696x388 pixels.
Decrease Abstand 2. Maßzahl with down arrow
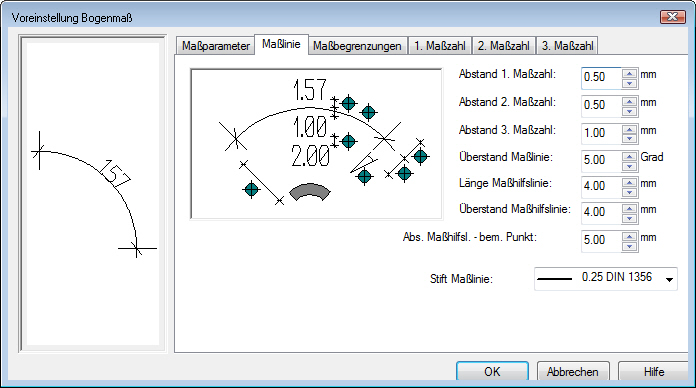(629, 111)
